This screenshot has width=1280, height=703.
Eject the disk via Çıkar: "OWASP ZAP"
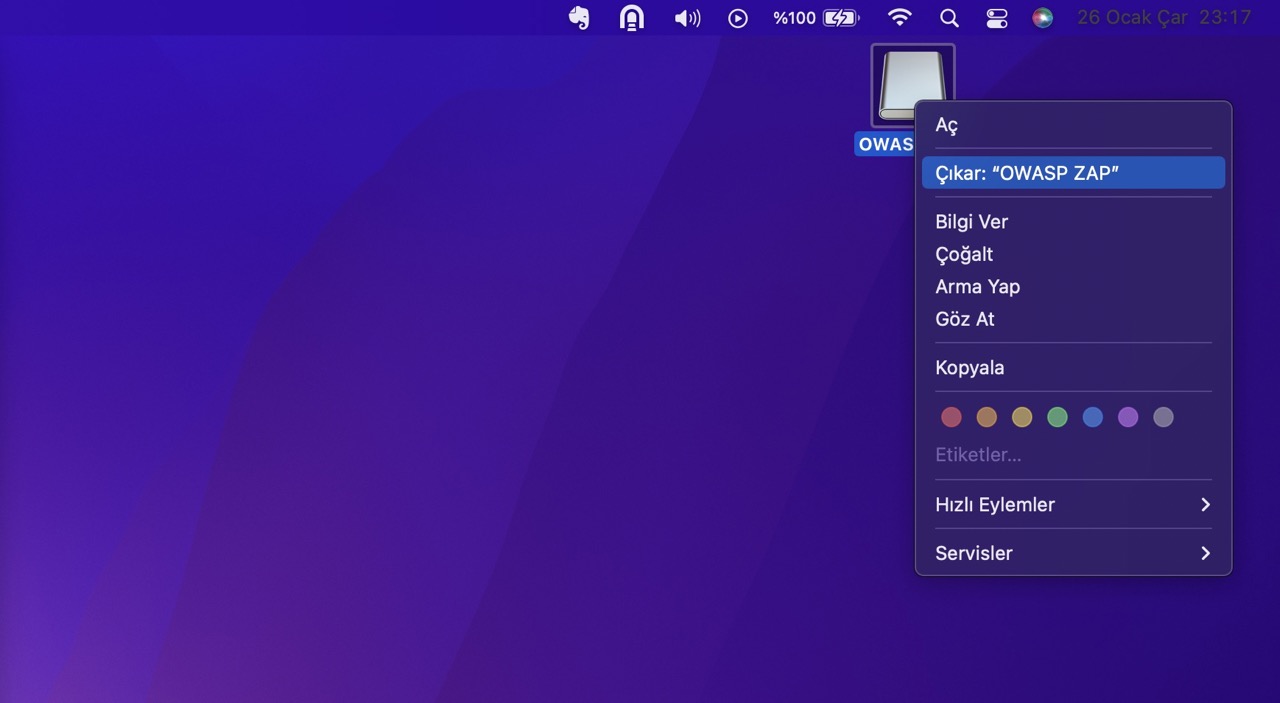coord(1074,173)
